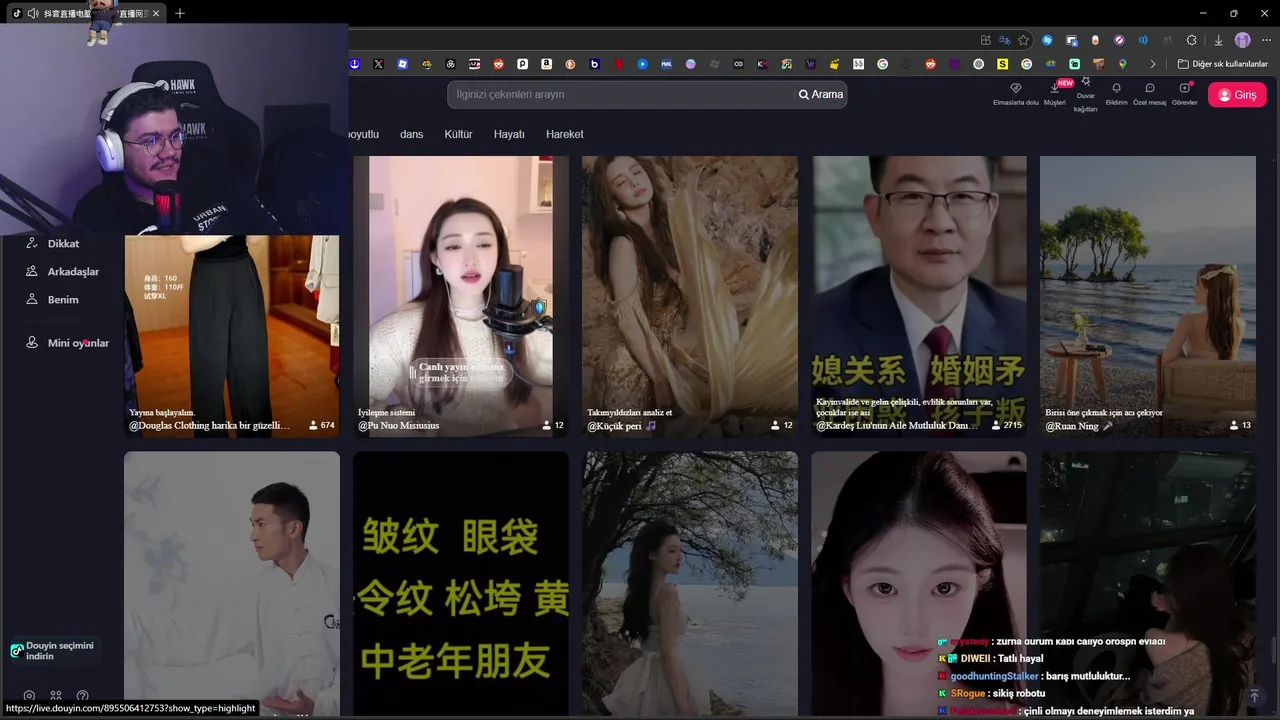Open @Pu Nuo Misiusius streamer link
Image resolution: width=1280 pixels, height=720 pixels.
(x=399, y=425)
